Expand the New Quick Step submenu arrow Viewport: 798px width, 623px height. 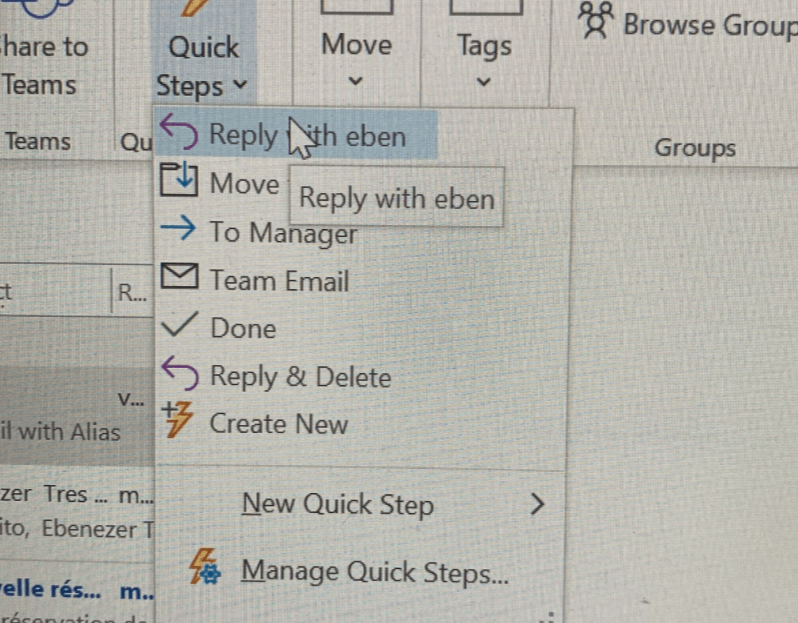[x=537, y=504]
